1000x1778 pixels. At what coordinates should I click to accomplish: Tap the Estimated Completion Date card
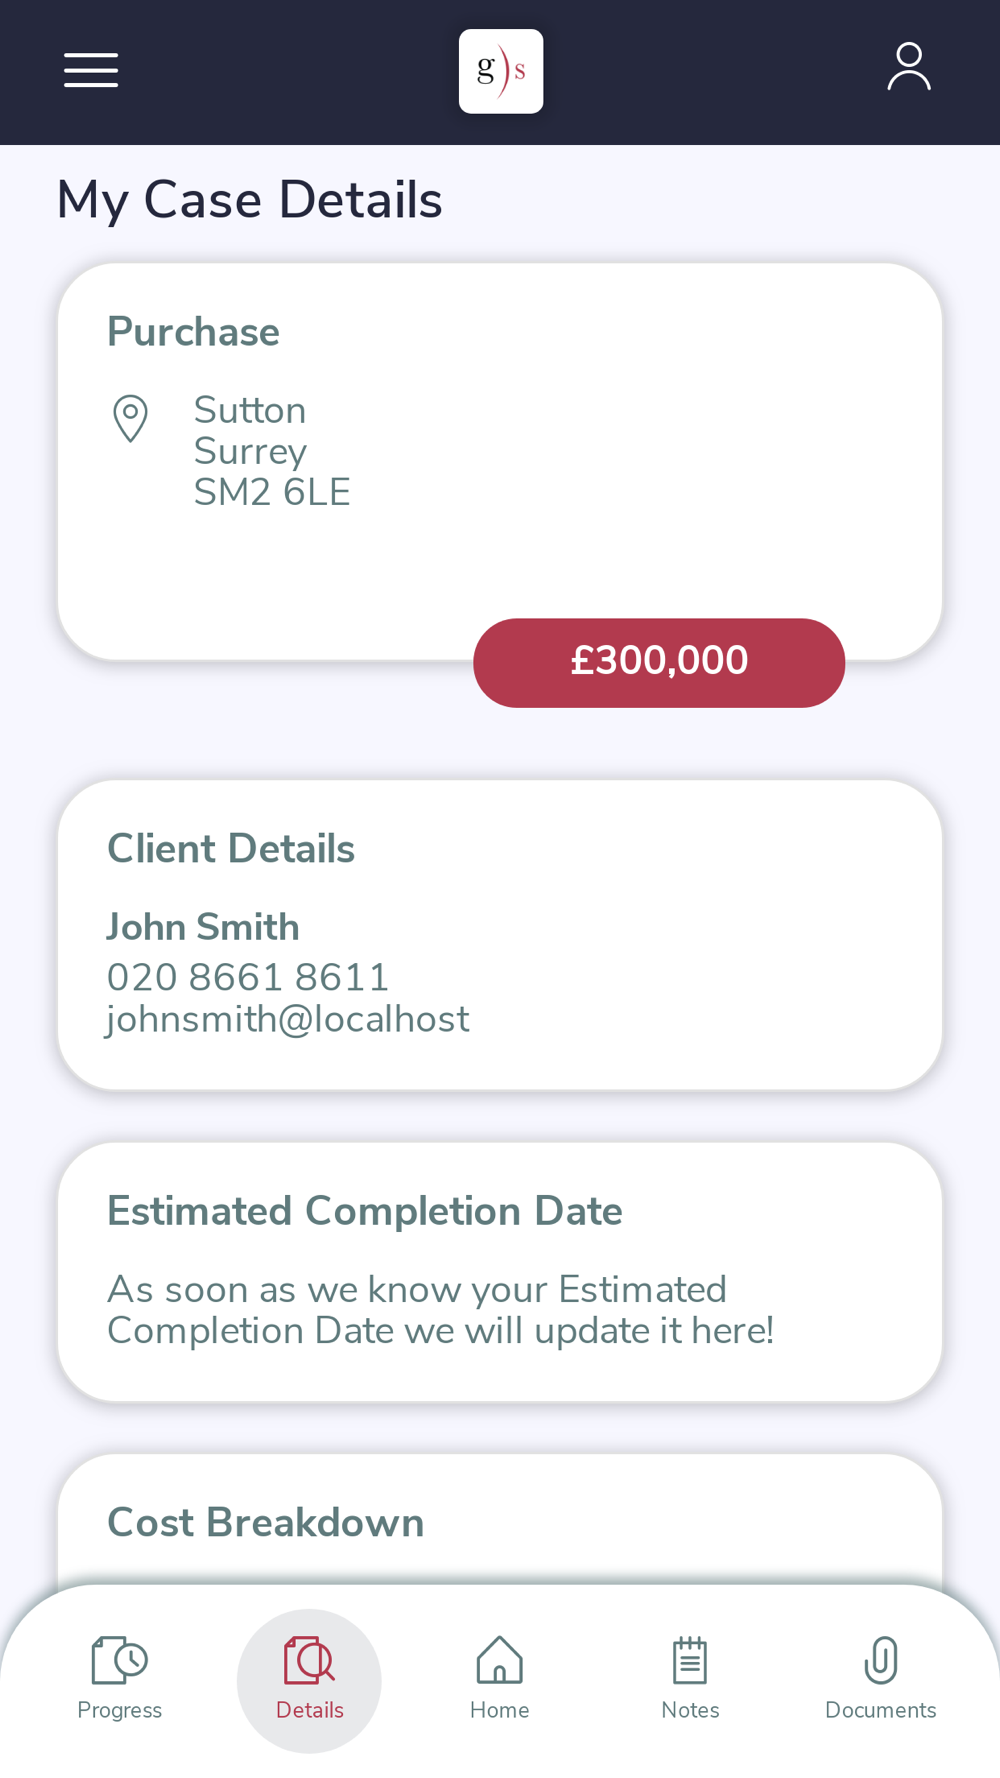pos(500,1272)
